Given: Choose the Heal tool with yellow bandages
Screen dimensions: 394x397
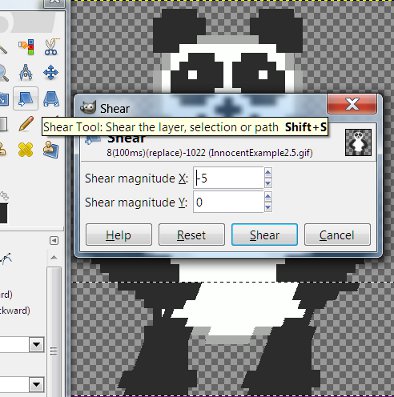Looking at the screenshot, I should (x=26, y=150).
